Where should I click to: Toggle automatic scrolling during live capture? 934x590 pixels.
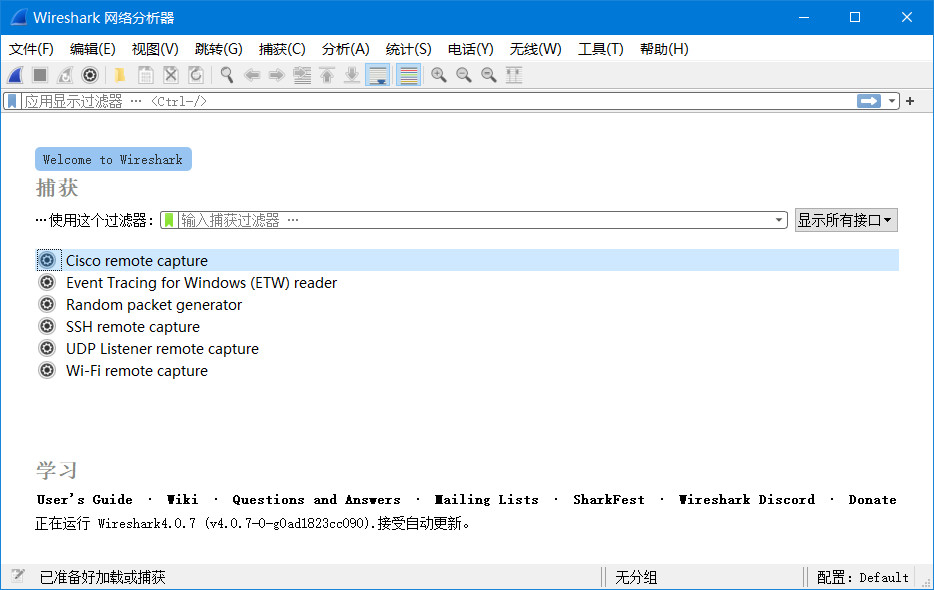point(377,75)
